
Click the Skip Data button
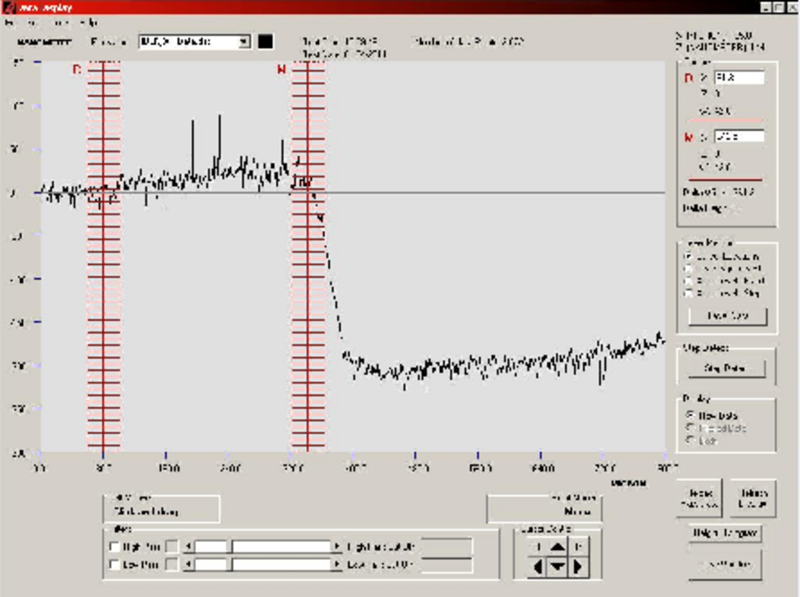pyautogui.click(x=725, y=368)
